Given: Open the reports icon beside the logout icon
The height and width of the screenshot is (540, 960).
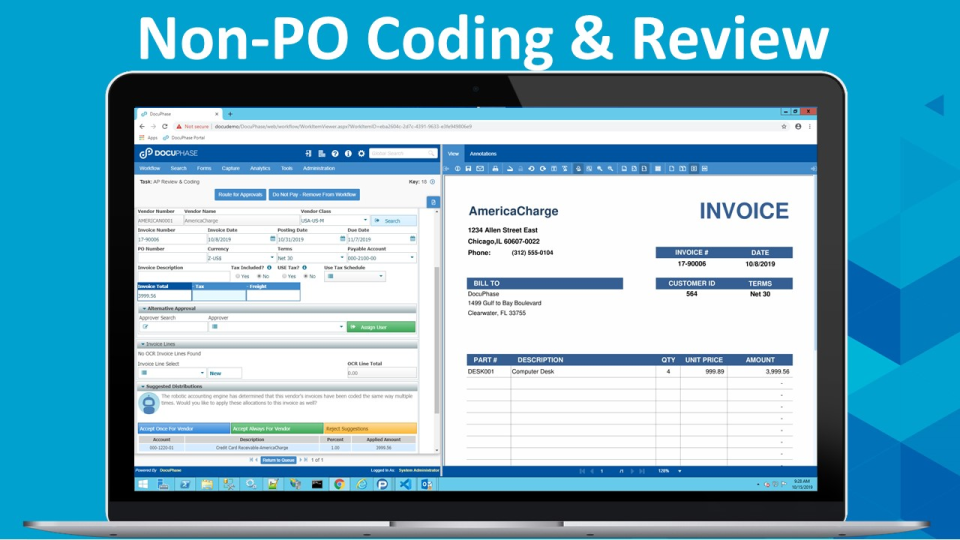Looking at the screenshot, I should pos(321,154).
